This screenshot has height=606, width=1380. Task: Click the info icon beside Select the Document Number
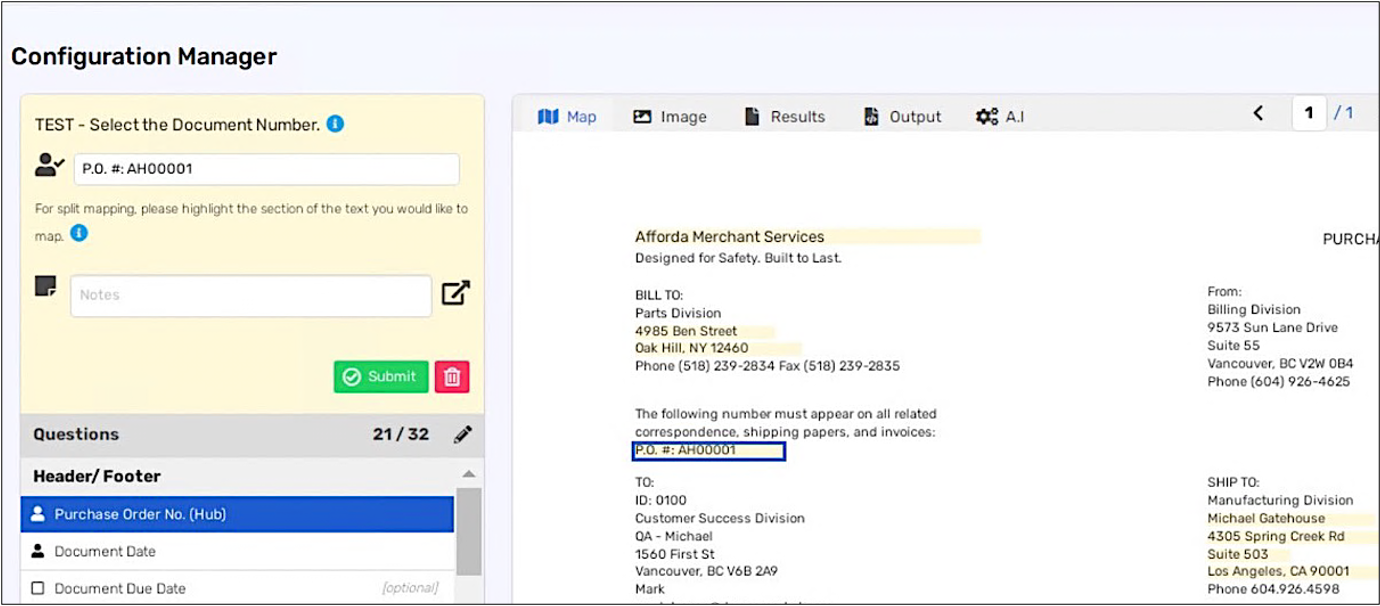(336, 124)
